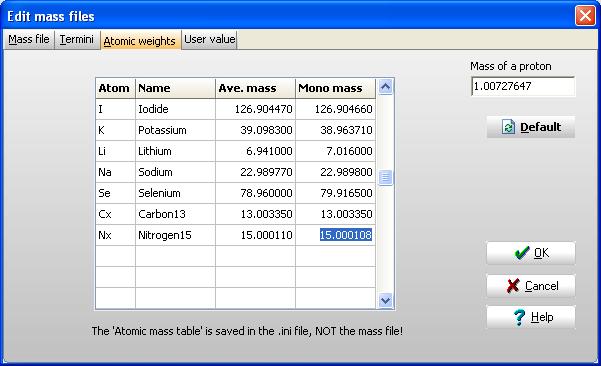Select the atom cell 'Li'
The image size is (601, 366).
coord(115,151)
